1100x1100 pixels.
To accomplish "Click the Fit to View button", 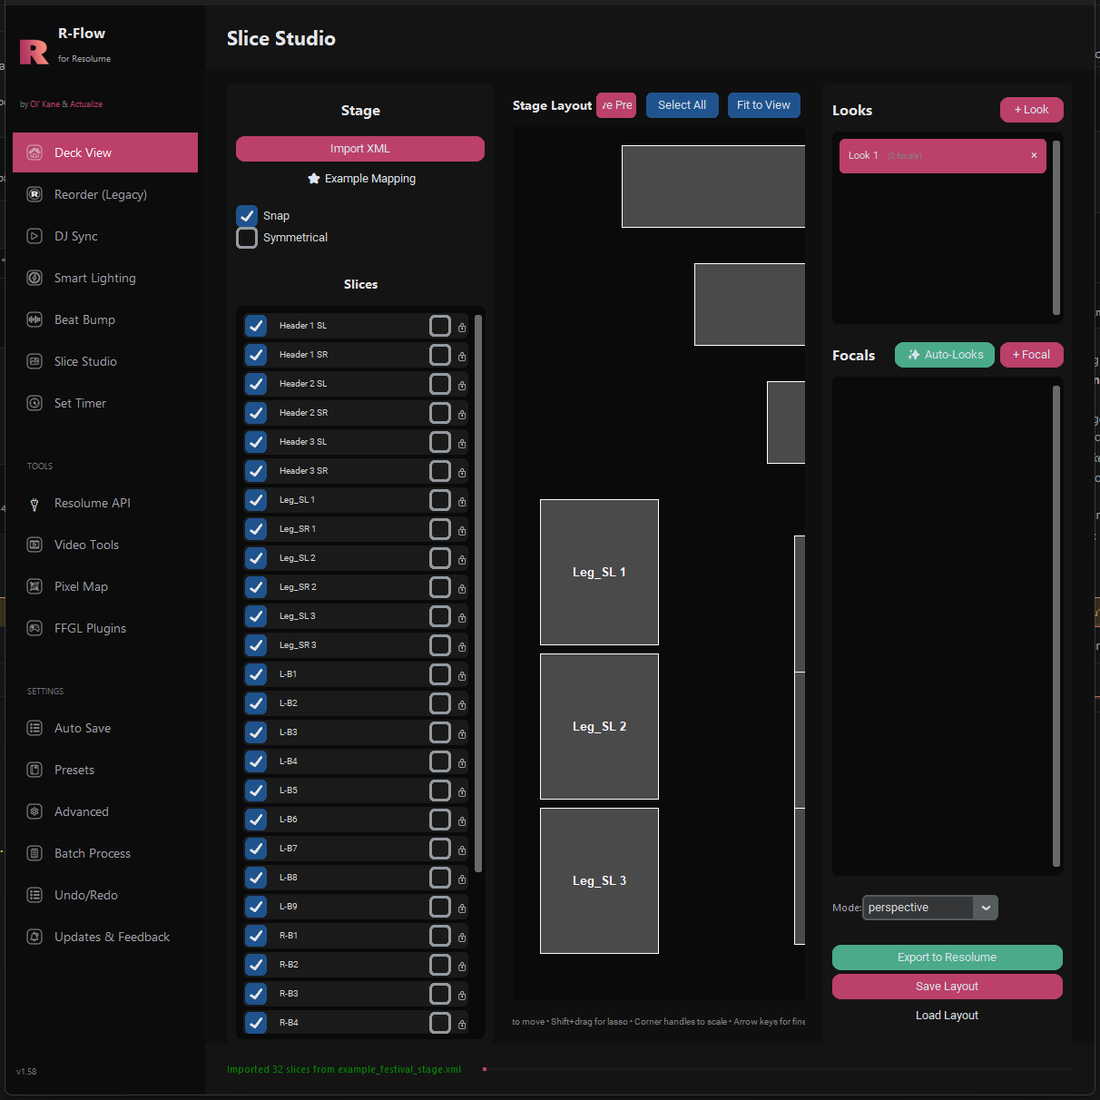I will (763, 105).
